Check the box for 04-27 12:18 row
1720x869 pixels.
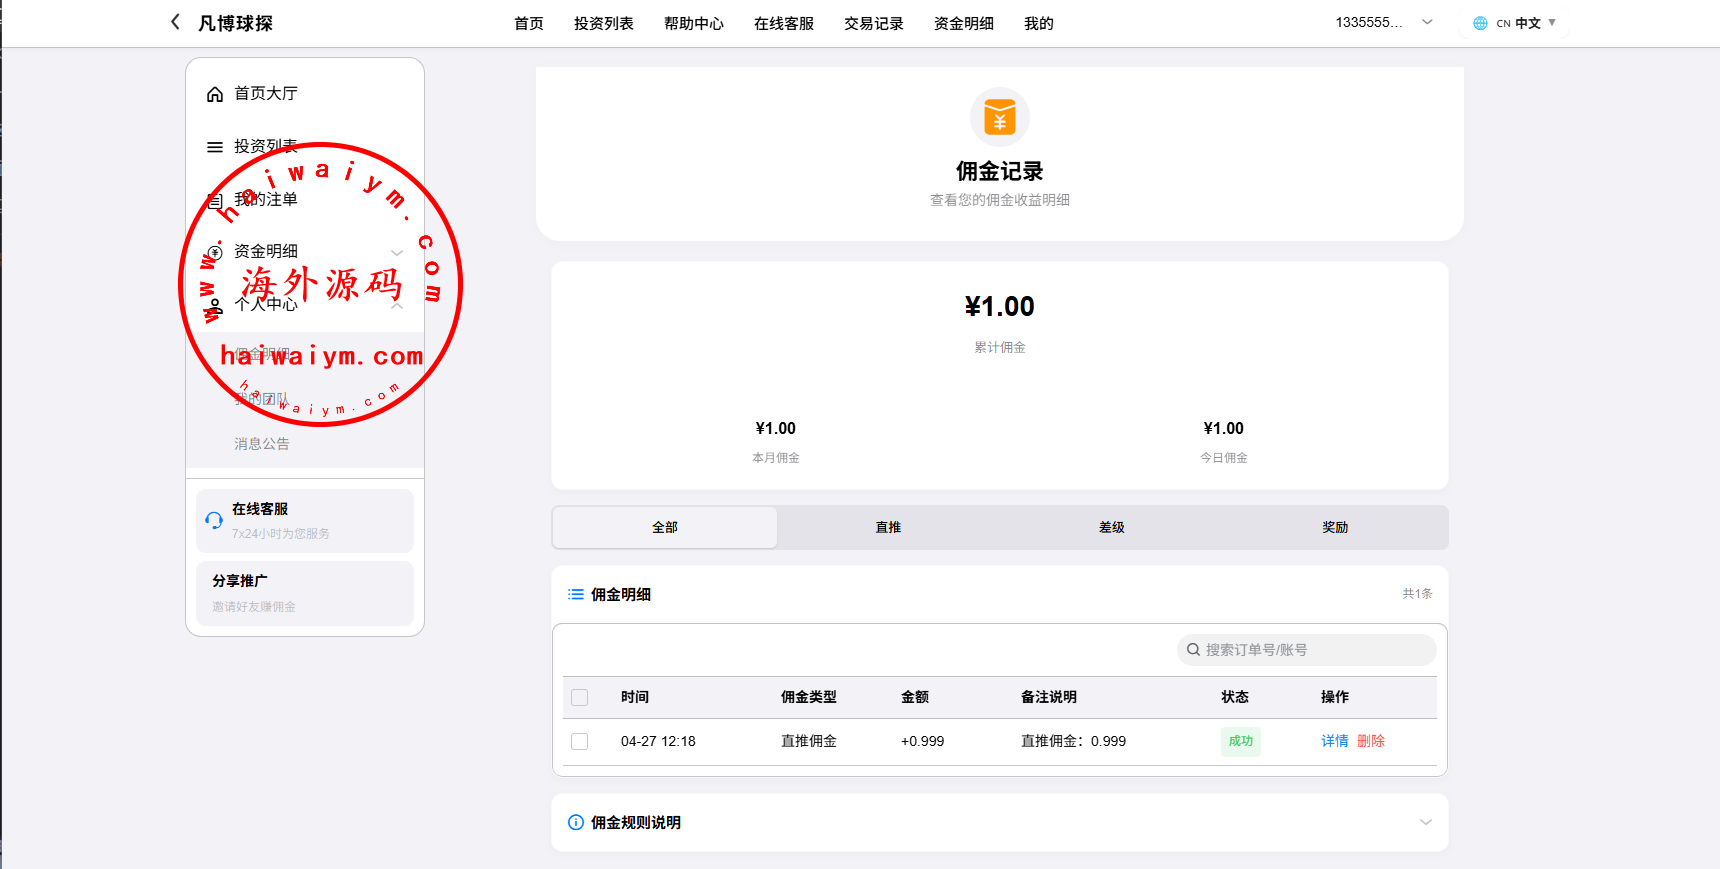(x=580, y=742)
